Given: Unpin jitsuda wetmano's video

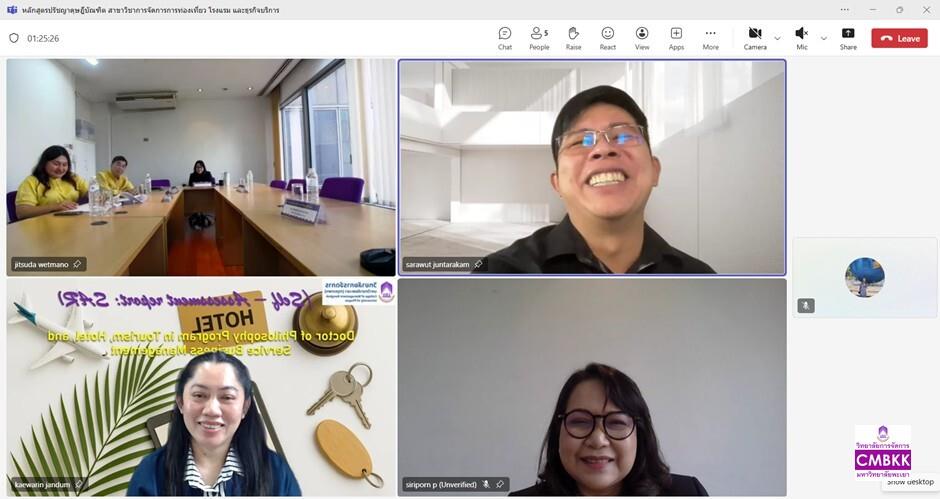Looking at the screenshot, I should [77, 264].
